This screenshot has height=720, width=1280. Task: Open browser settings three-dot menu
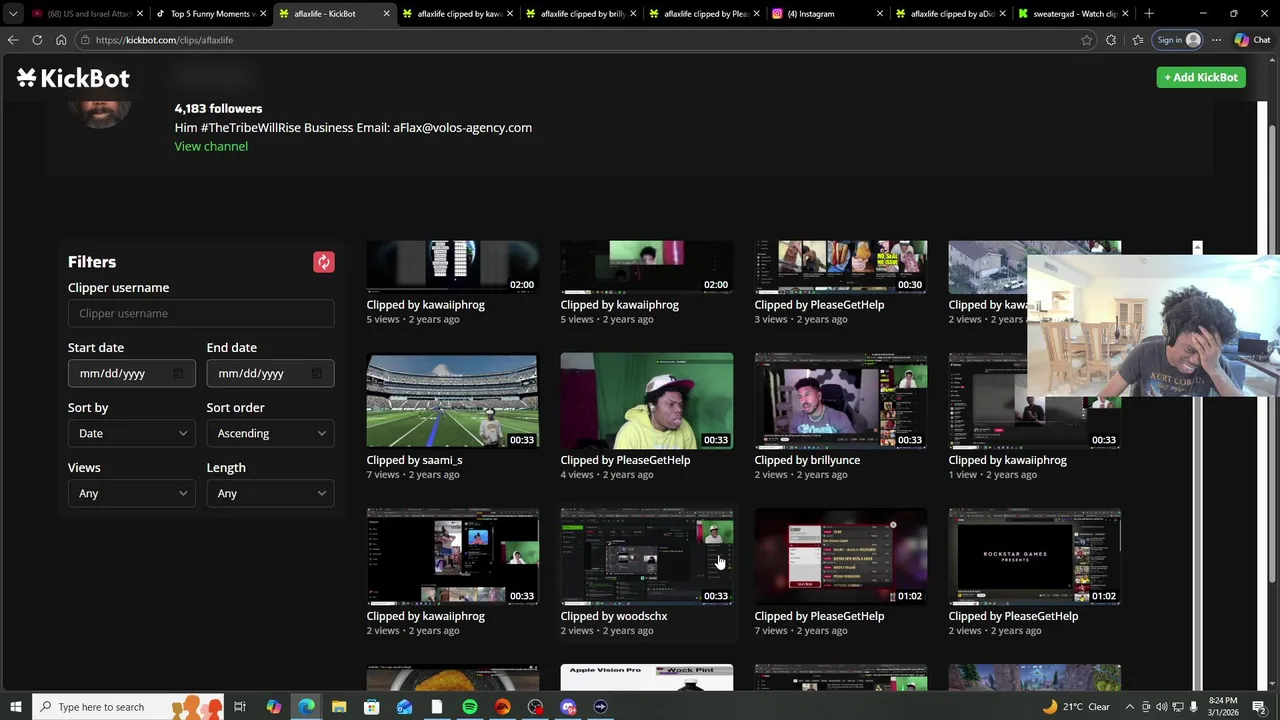click(1216, 40)
